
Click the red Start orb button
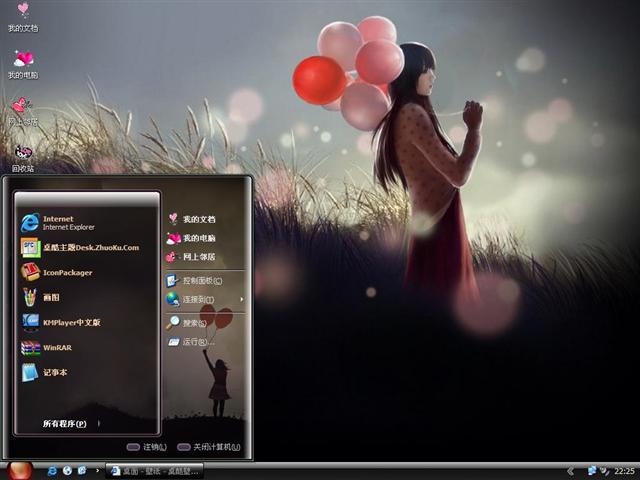[20, 470]
